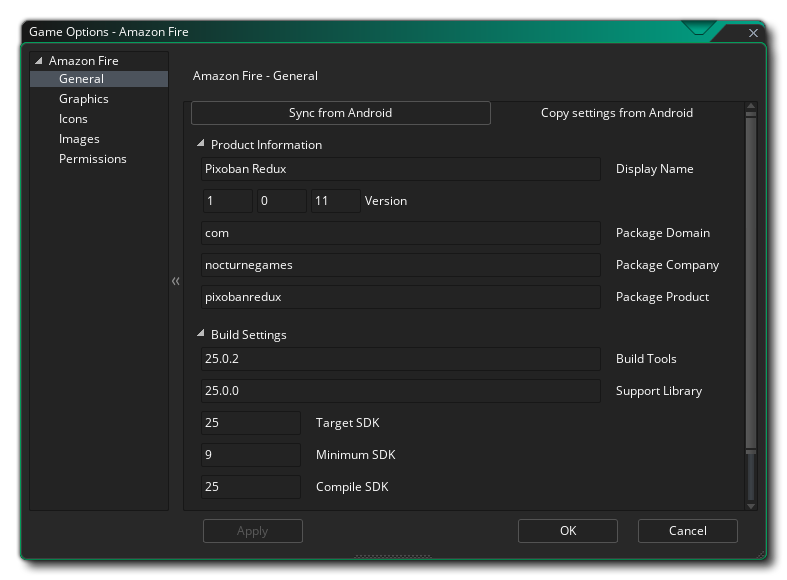Click the 'Target SDK' label
787x580 pixels.
coord(347,423)
